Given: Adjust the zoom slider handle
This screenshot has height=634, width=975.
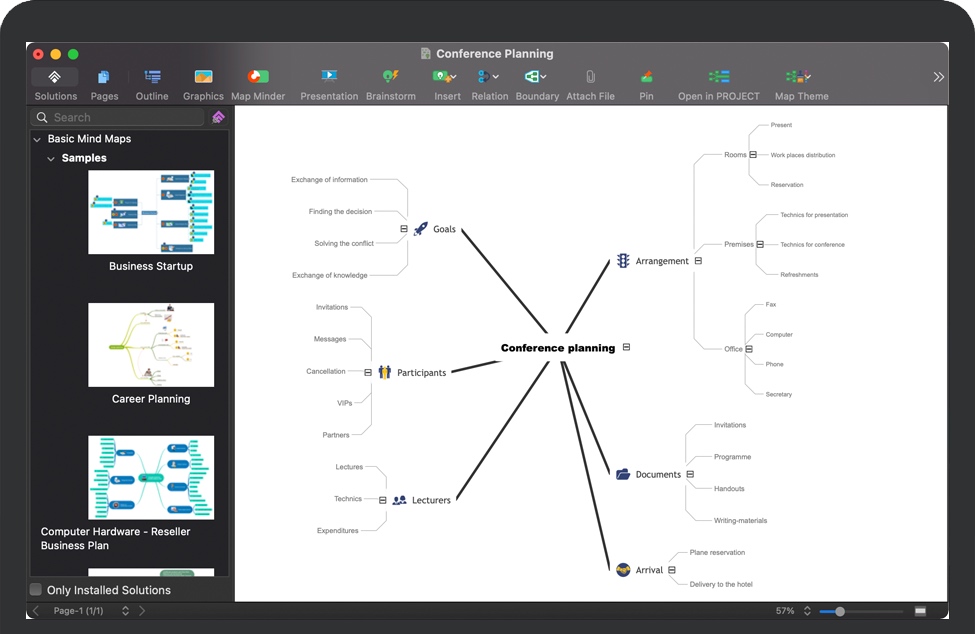Looking at the screenshot, I should (x=839, y=612).
